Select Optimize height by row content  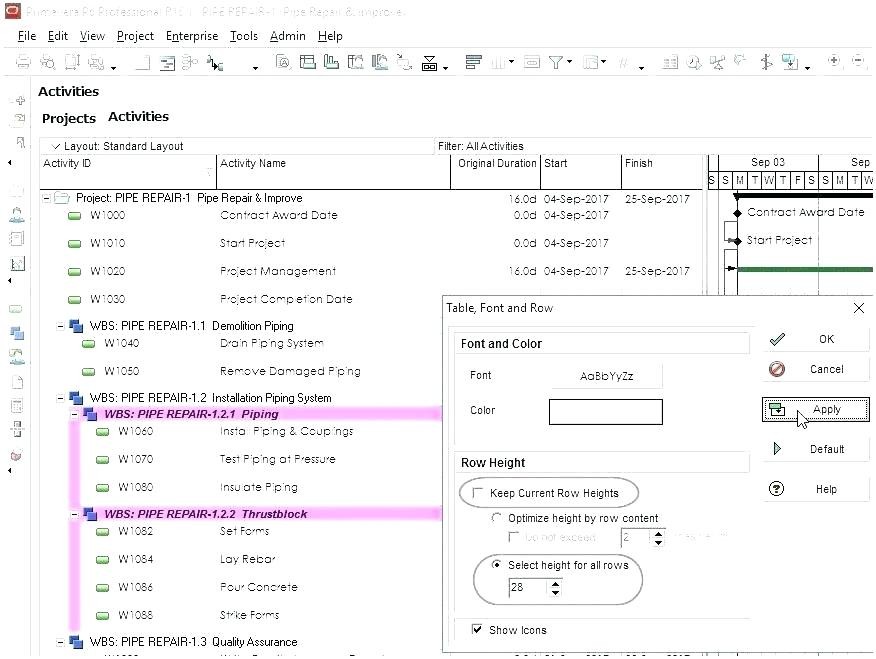[x=497, y=518]
